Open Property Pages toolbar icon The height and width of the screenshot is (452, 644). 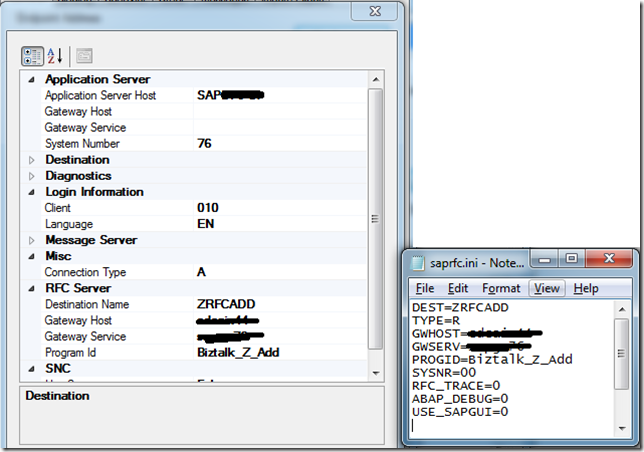click(84, 56)
